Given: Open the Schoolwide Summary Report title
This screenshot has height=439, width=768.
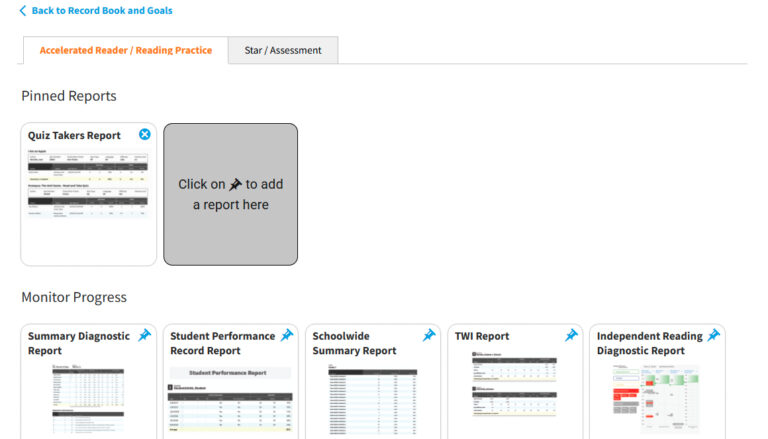Looking at the screenshot, I should [x=354, y=343].
